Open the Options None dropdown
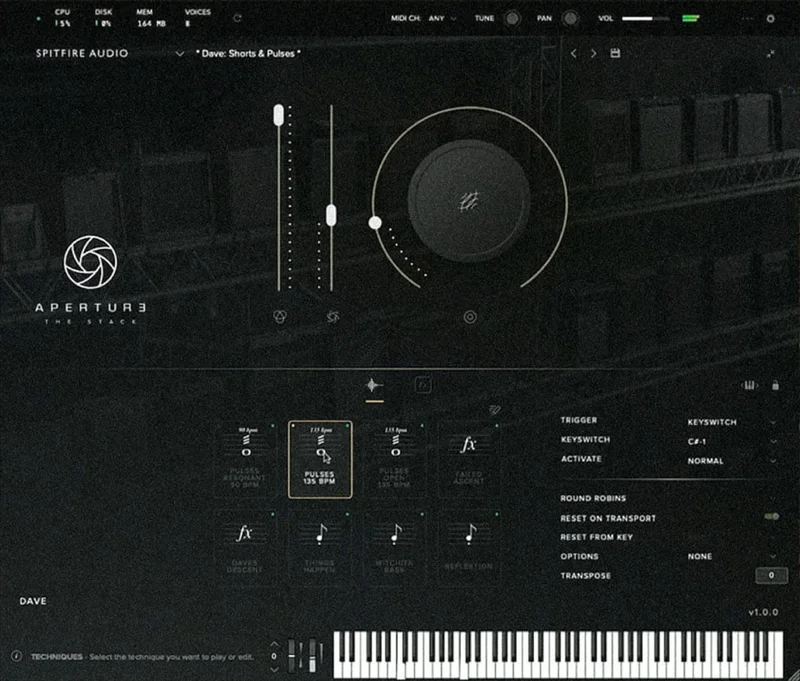Screen dimensions: 800x681 732,557
